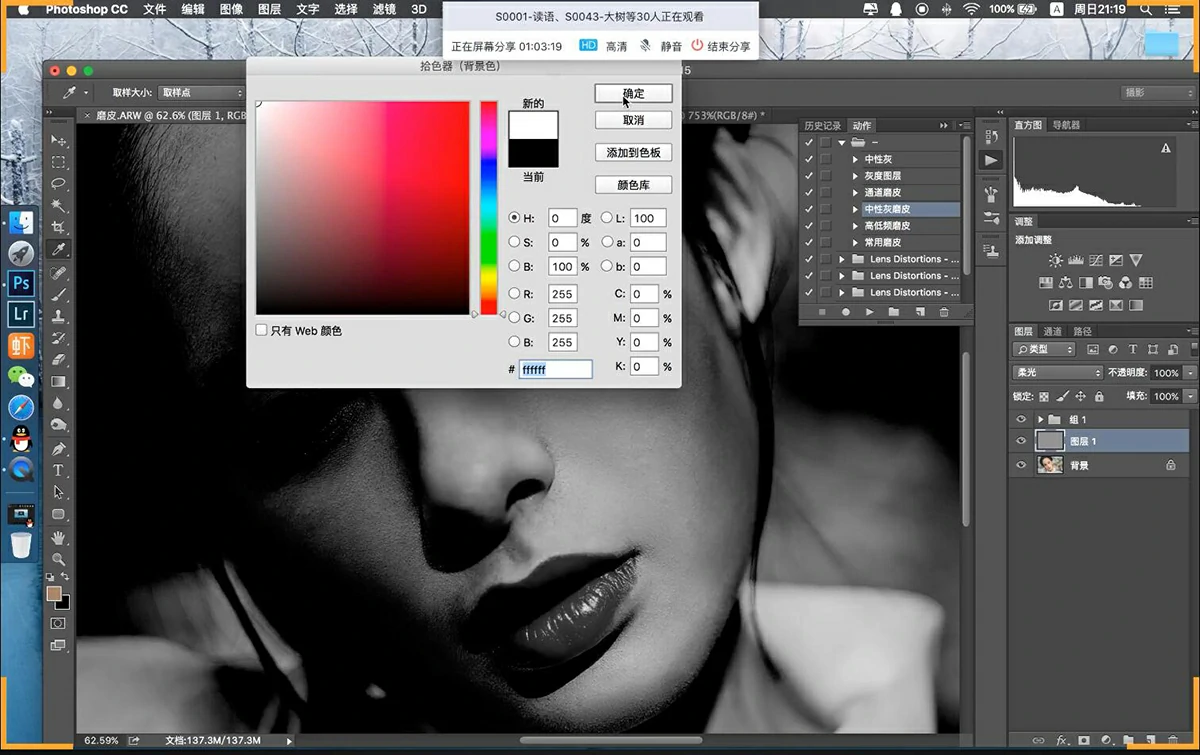Confirm color with 确定 button
The width and height of the screenshot is (1200, 755).
[x=633, y=93]
